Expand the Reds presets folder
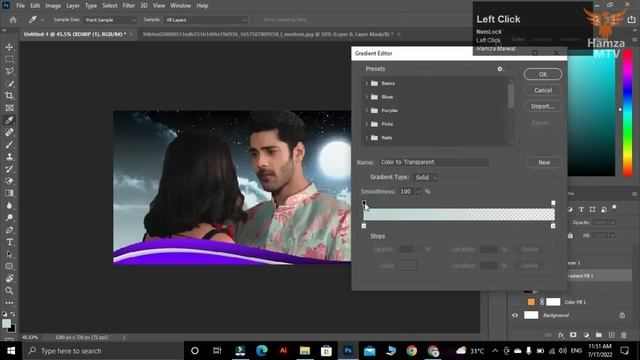This screenshot has height=360, width=640. [x=367, y=138]
